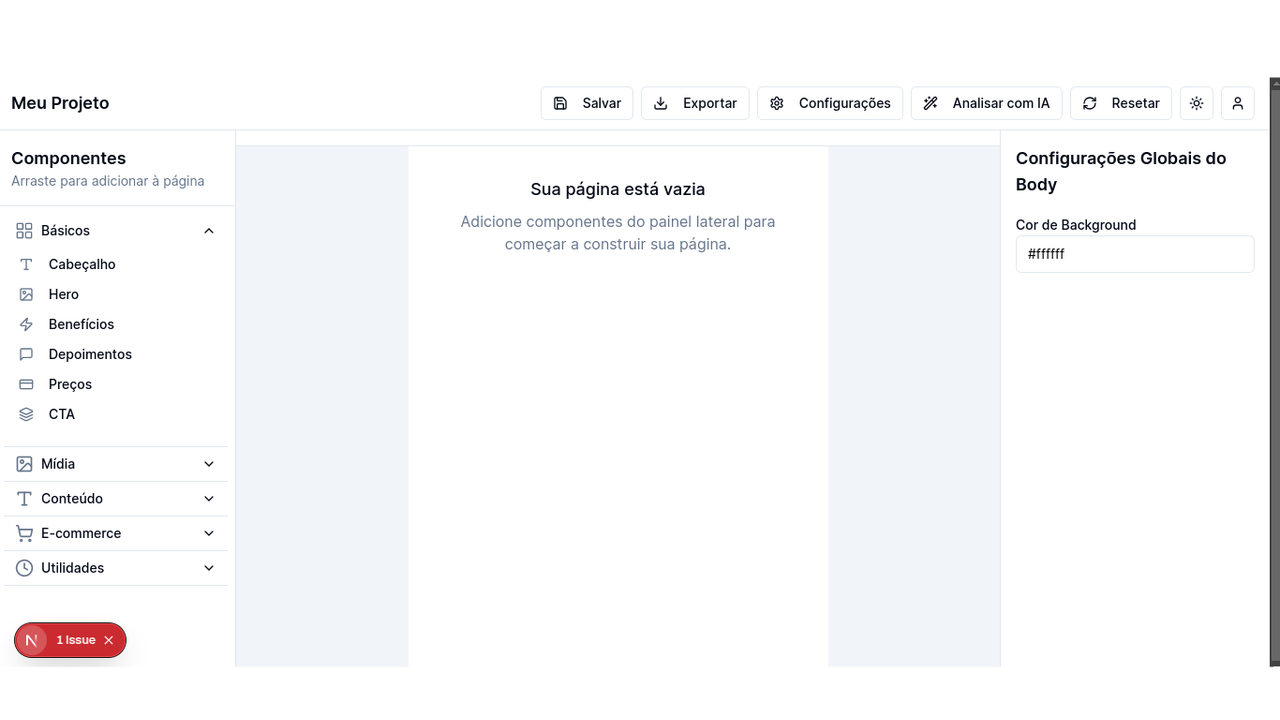Select the Preços card icon
Viewport: 1280px width, 720px height.
[x=24, y=384]
